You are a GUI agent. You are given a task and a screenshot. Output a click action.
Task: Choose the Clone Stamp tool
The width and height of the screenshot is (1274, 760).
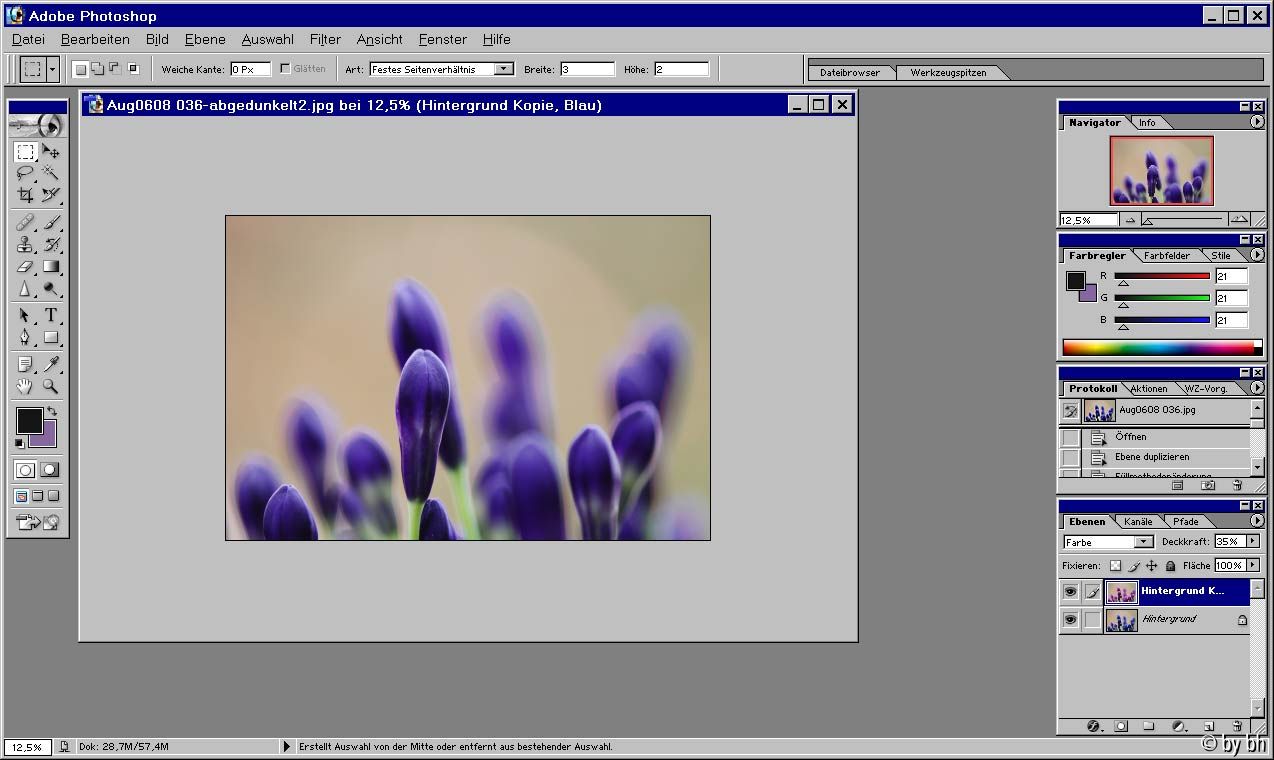[x=25, y=244]
